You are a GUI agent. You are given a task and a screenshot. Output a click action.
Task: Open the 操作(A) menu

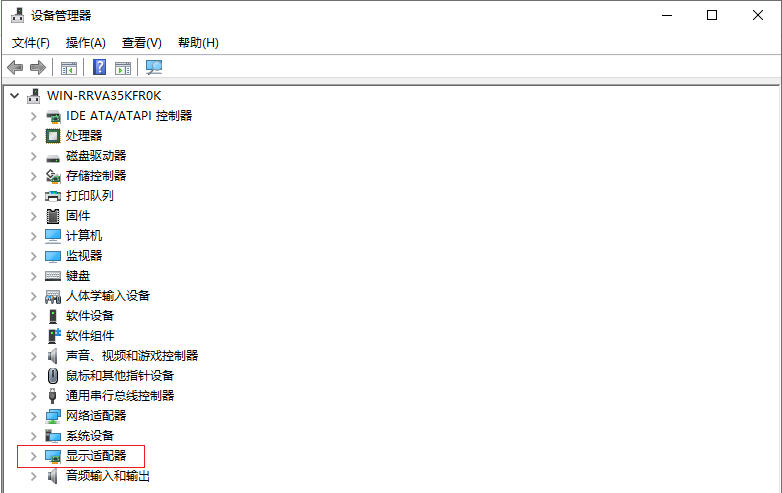(x=85, y=43)
